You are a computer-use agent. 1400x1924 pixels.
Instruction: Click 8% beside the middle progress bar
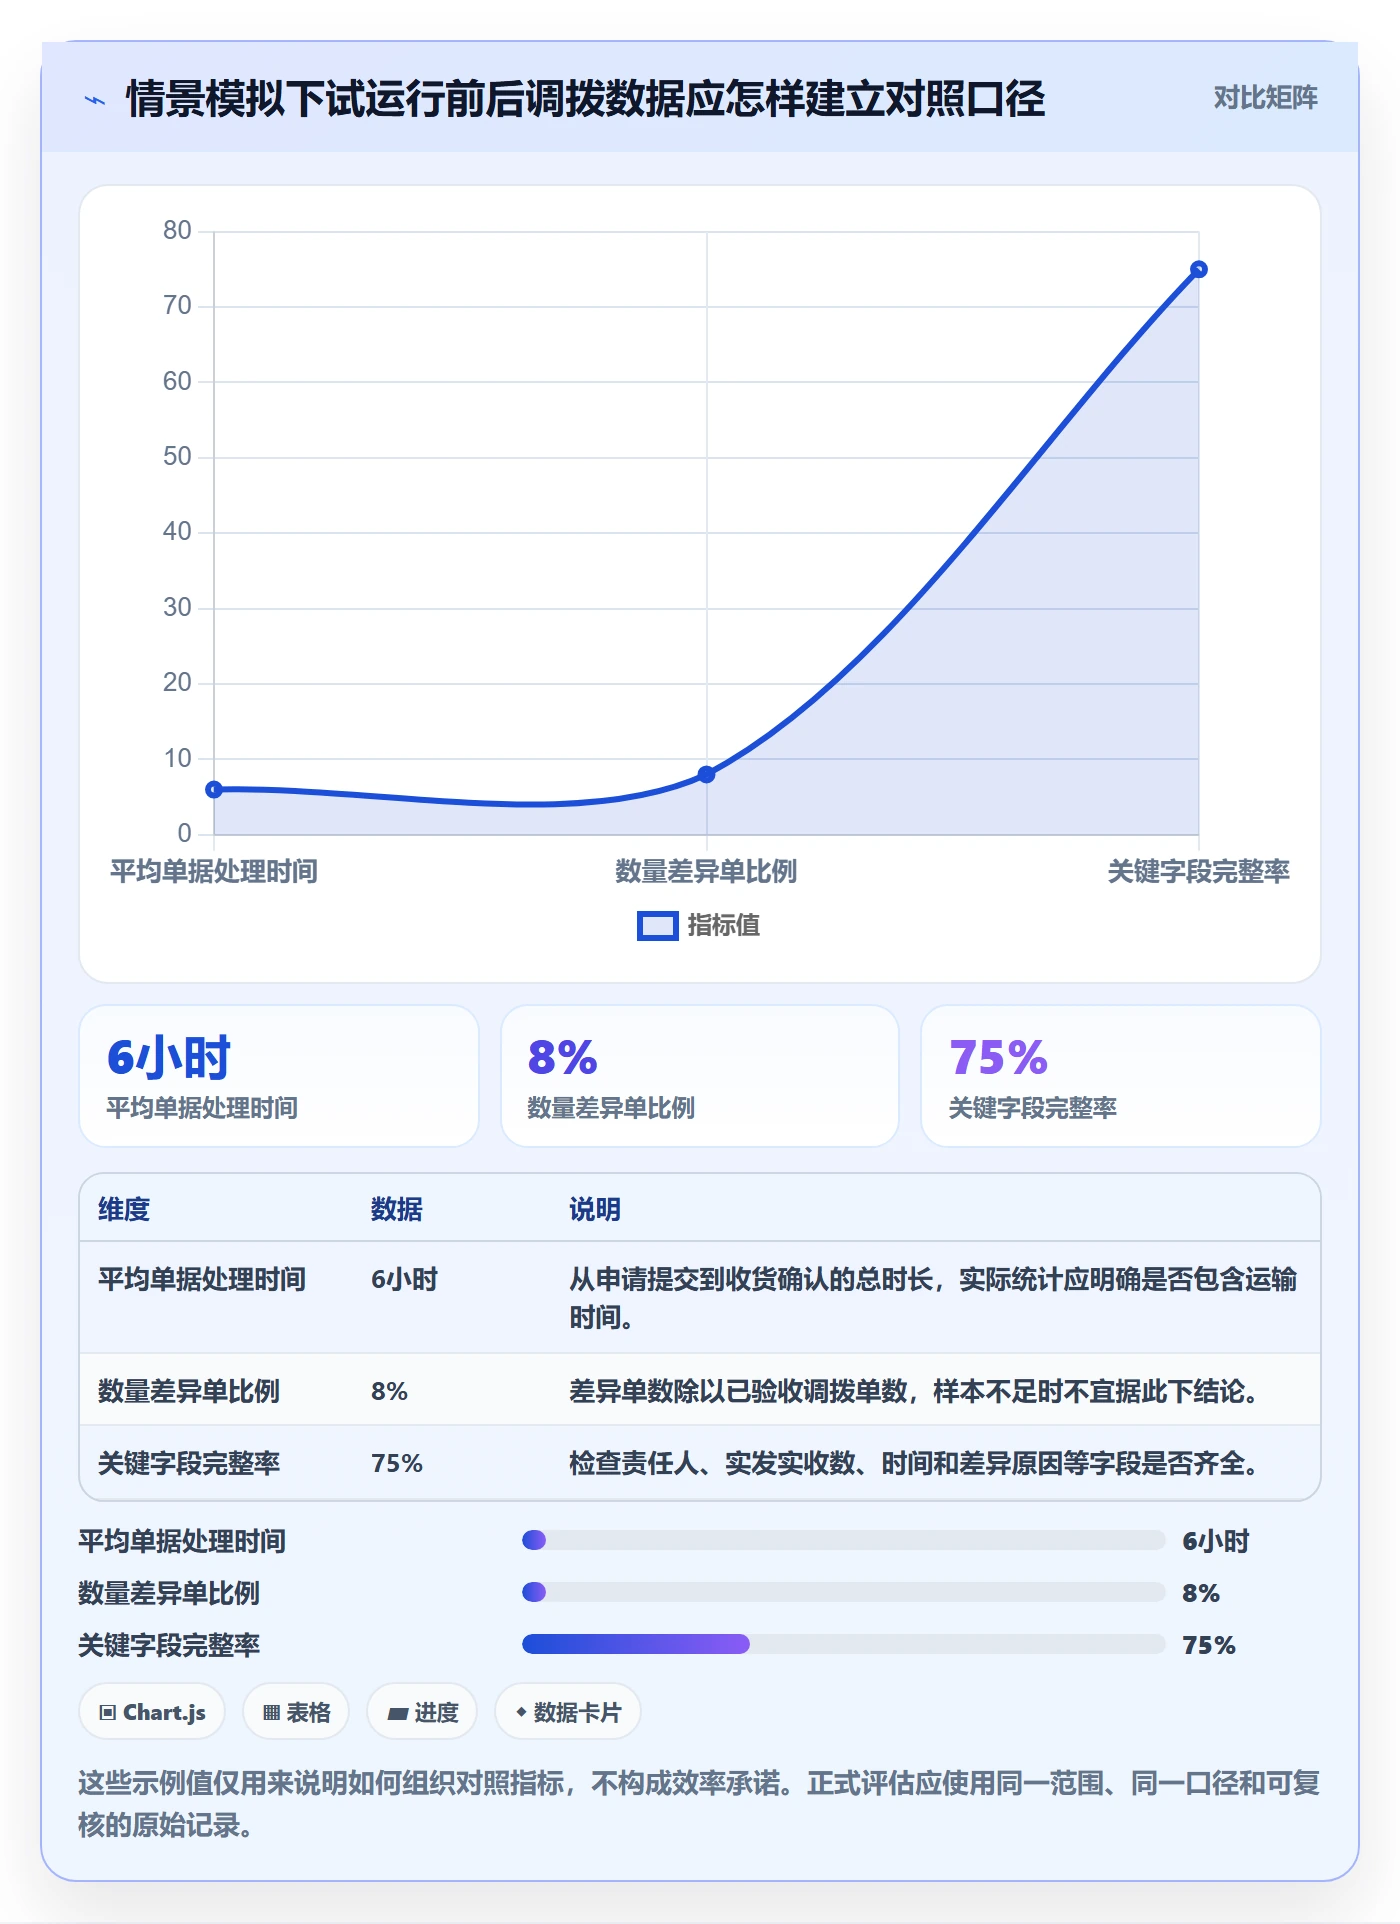(1201, 1593)
